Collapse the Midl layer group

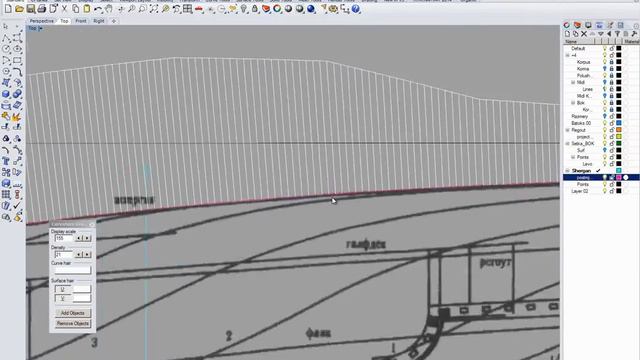573,82
